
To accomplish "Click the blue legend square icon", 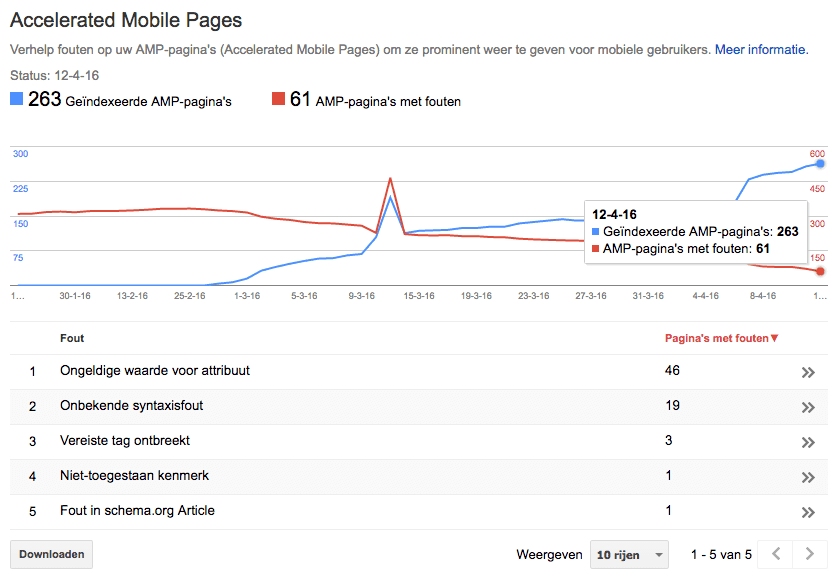I will tap(16, 99).
